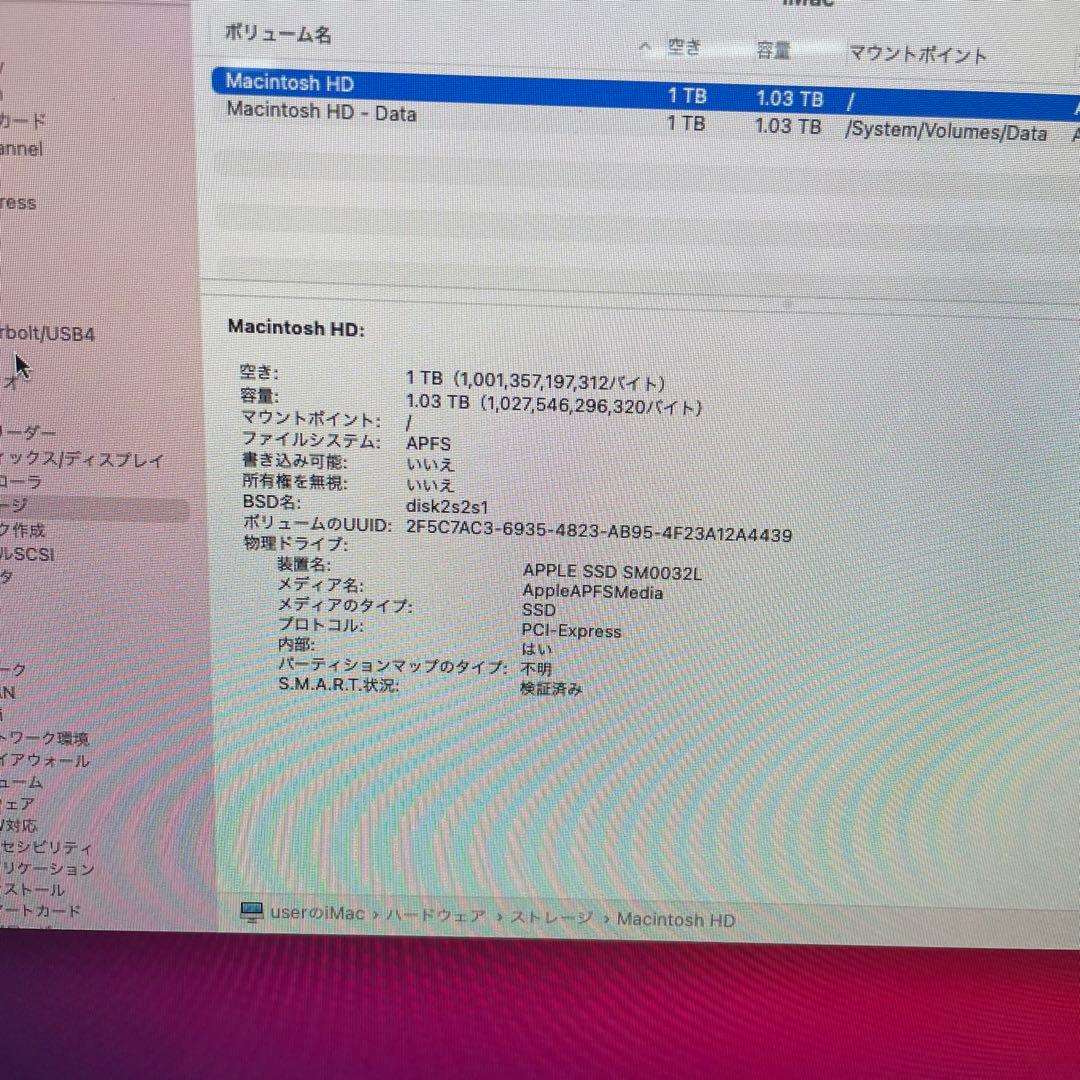Select the ファイアウォール section in sidebar
This screenshot has width=1080, height=1080.
[45, 760]
